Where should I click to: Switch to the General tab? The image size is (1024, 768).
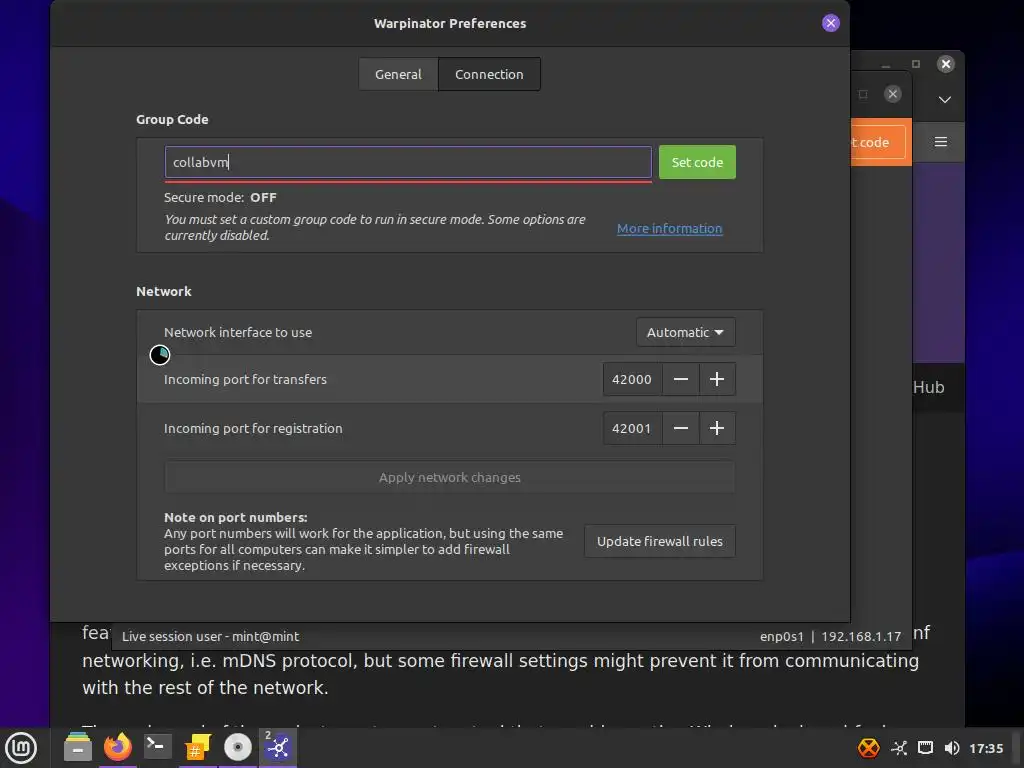tap(398, 74)
